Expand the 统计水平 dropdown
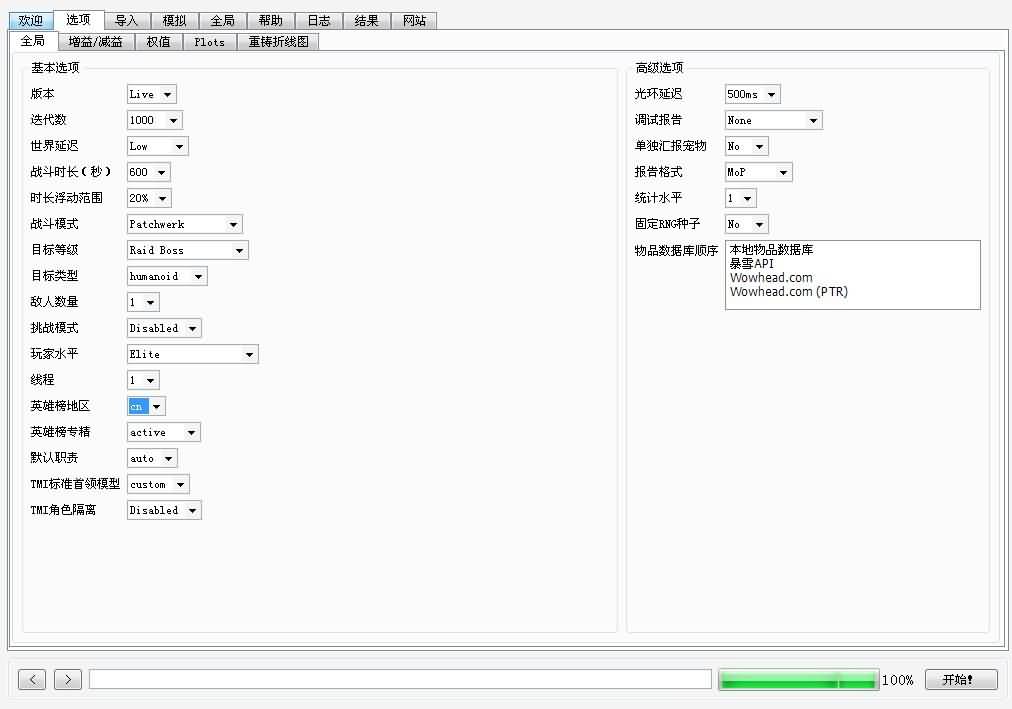The image size is (1012, 709). (x=740, y=198)
